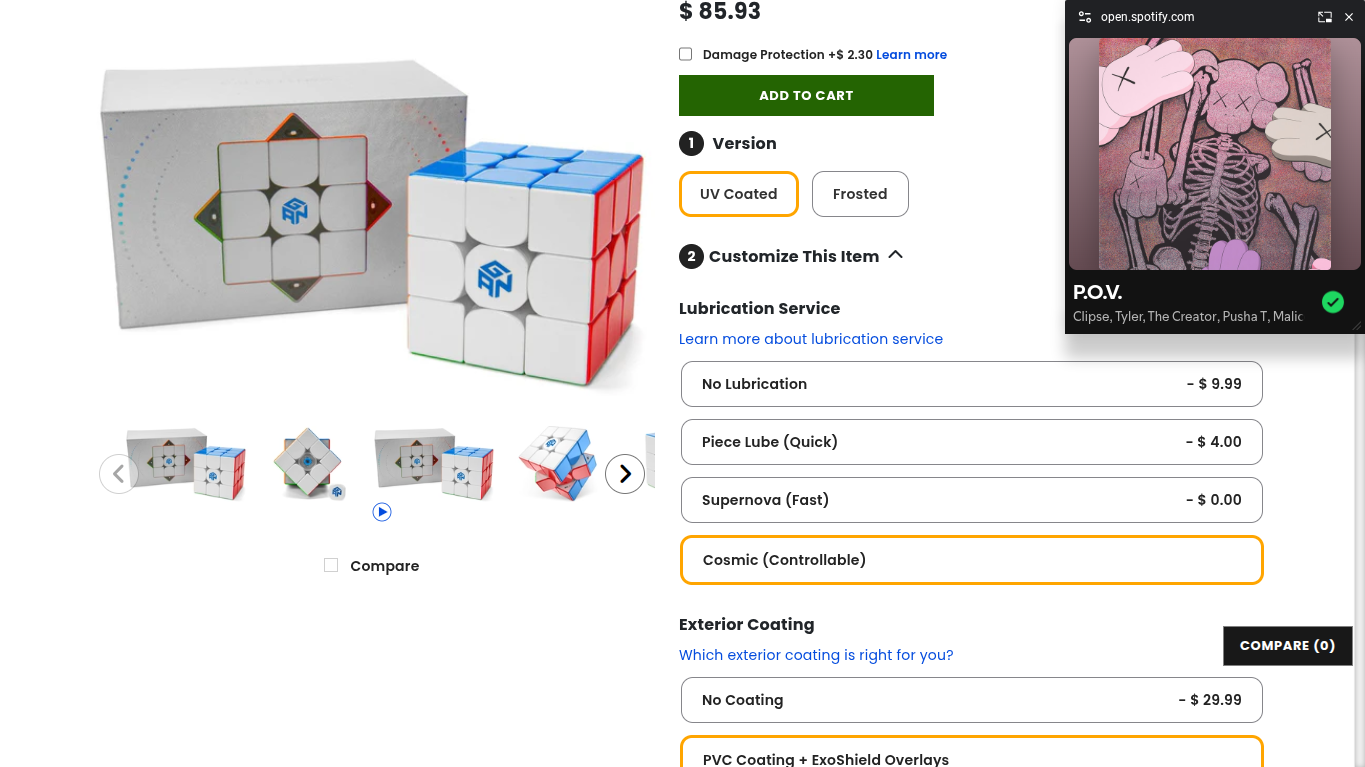Play the product video thumbnail

382,512
